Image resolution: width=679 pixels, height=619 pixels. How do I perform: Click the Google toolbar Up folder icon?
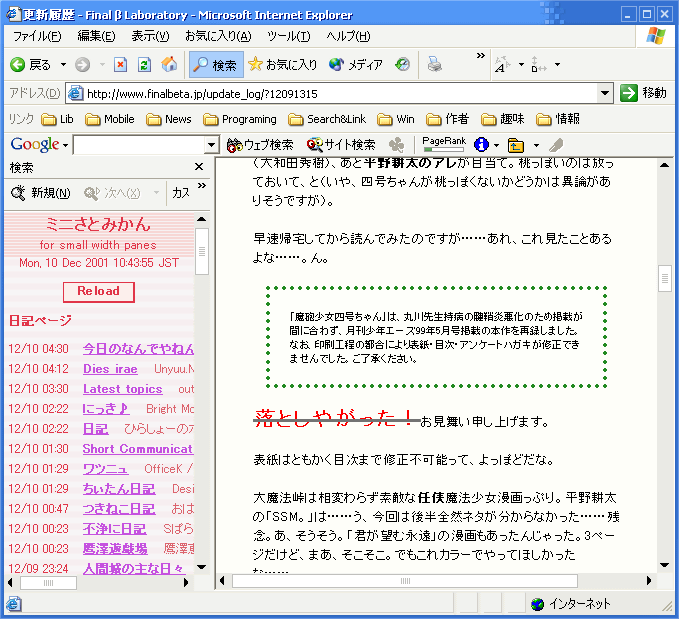click(x=516, y=146)
